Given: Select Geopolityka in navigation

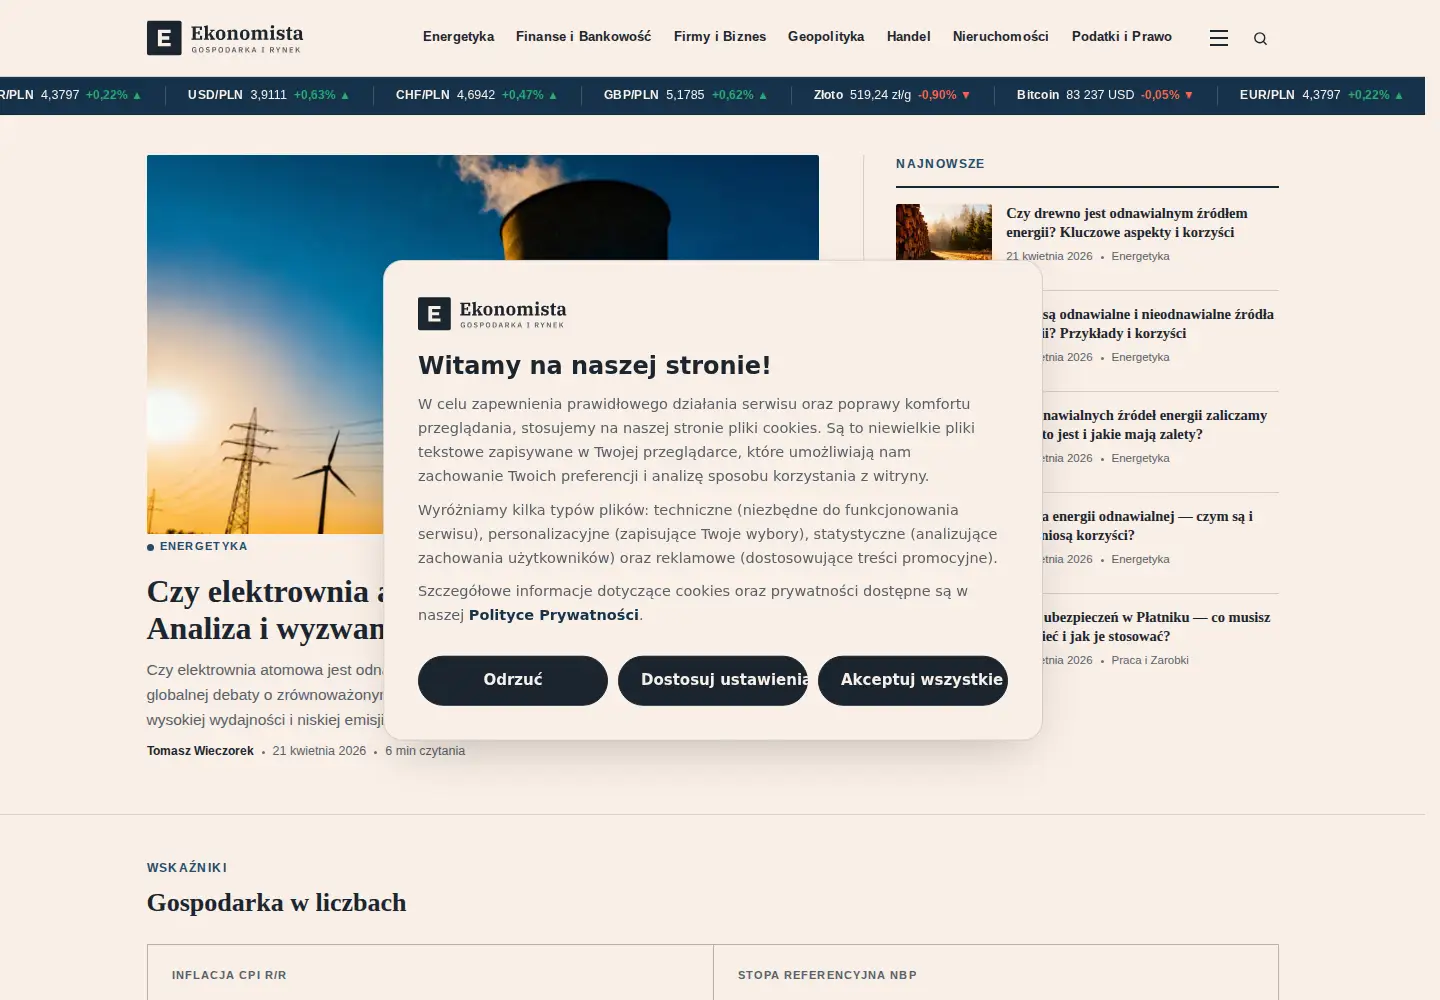Looking at the screenshot, I should tap(826, 36).
